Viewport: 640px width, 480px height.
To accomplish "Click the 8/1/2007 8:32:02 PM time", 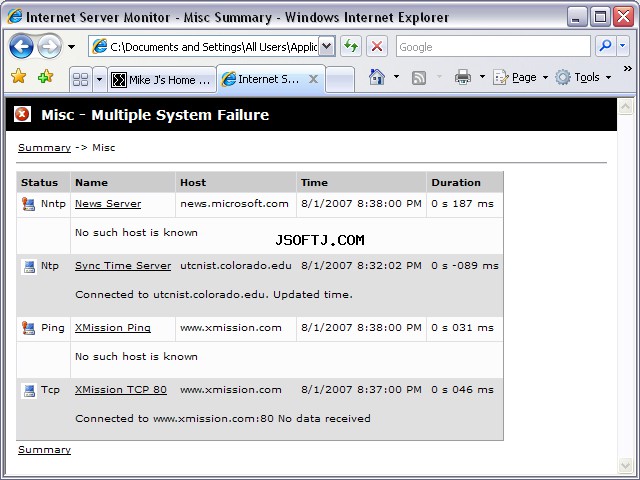I will tap(361, 266).
